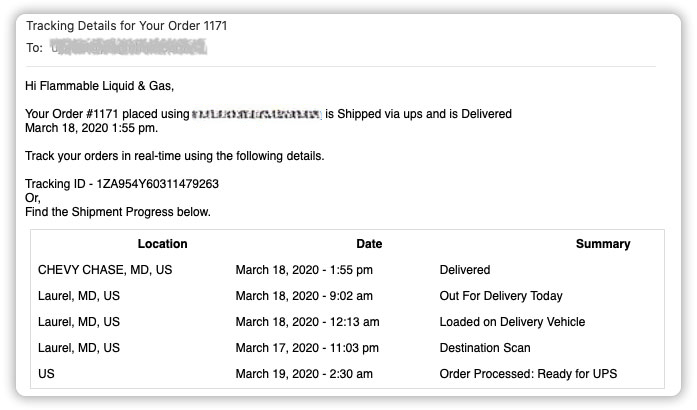
Task: Click the March 18, 2020 - 1:55 pm date cell
Action: pos(304,270)
